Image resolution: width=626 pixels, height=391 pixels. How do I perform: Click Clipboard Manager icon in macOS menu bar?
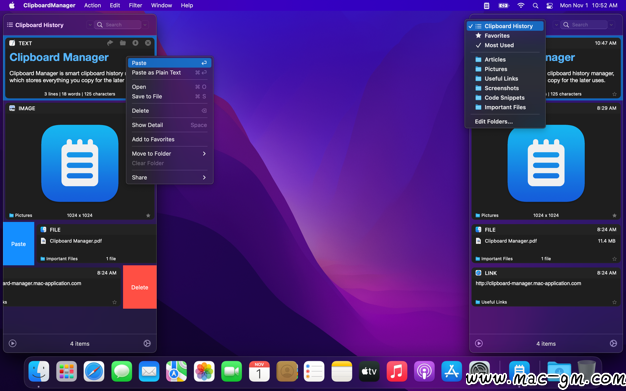486,6
